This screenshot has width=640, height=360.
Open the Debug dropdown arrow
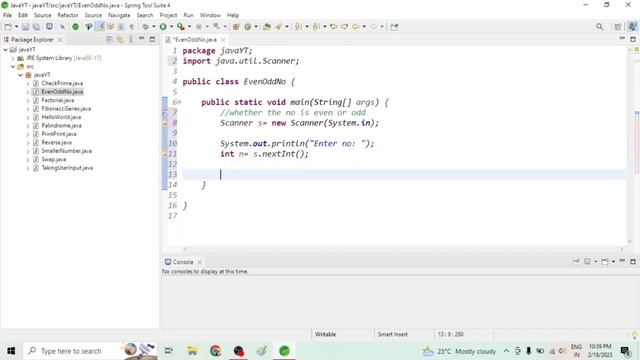tap(153, 27)
